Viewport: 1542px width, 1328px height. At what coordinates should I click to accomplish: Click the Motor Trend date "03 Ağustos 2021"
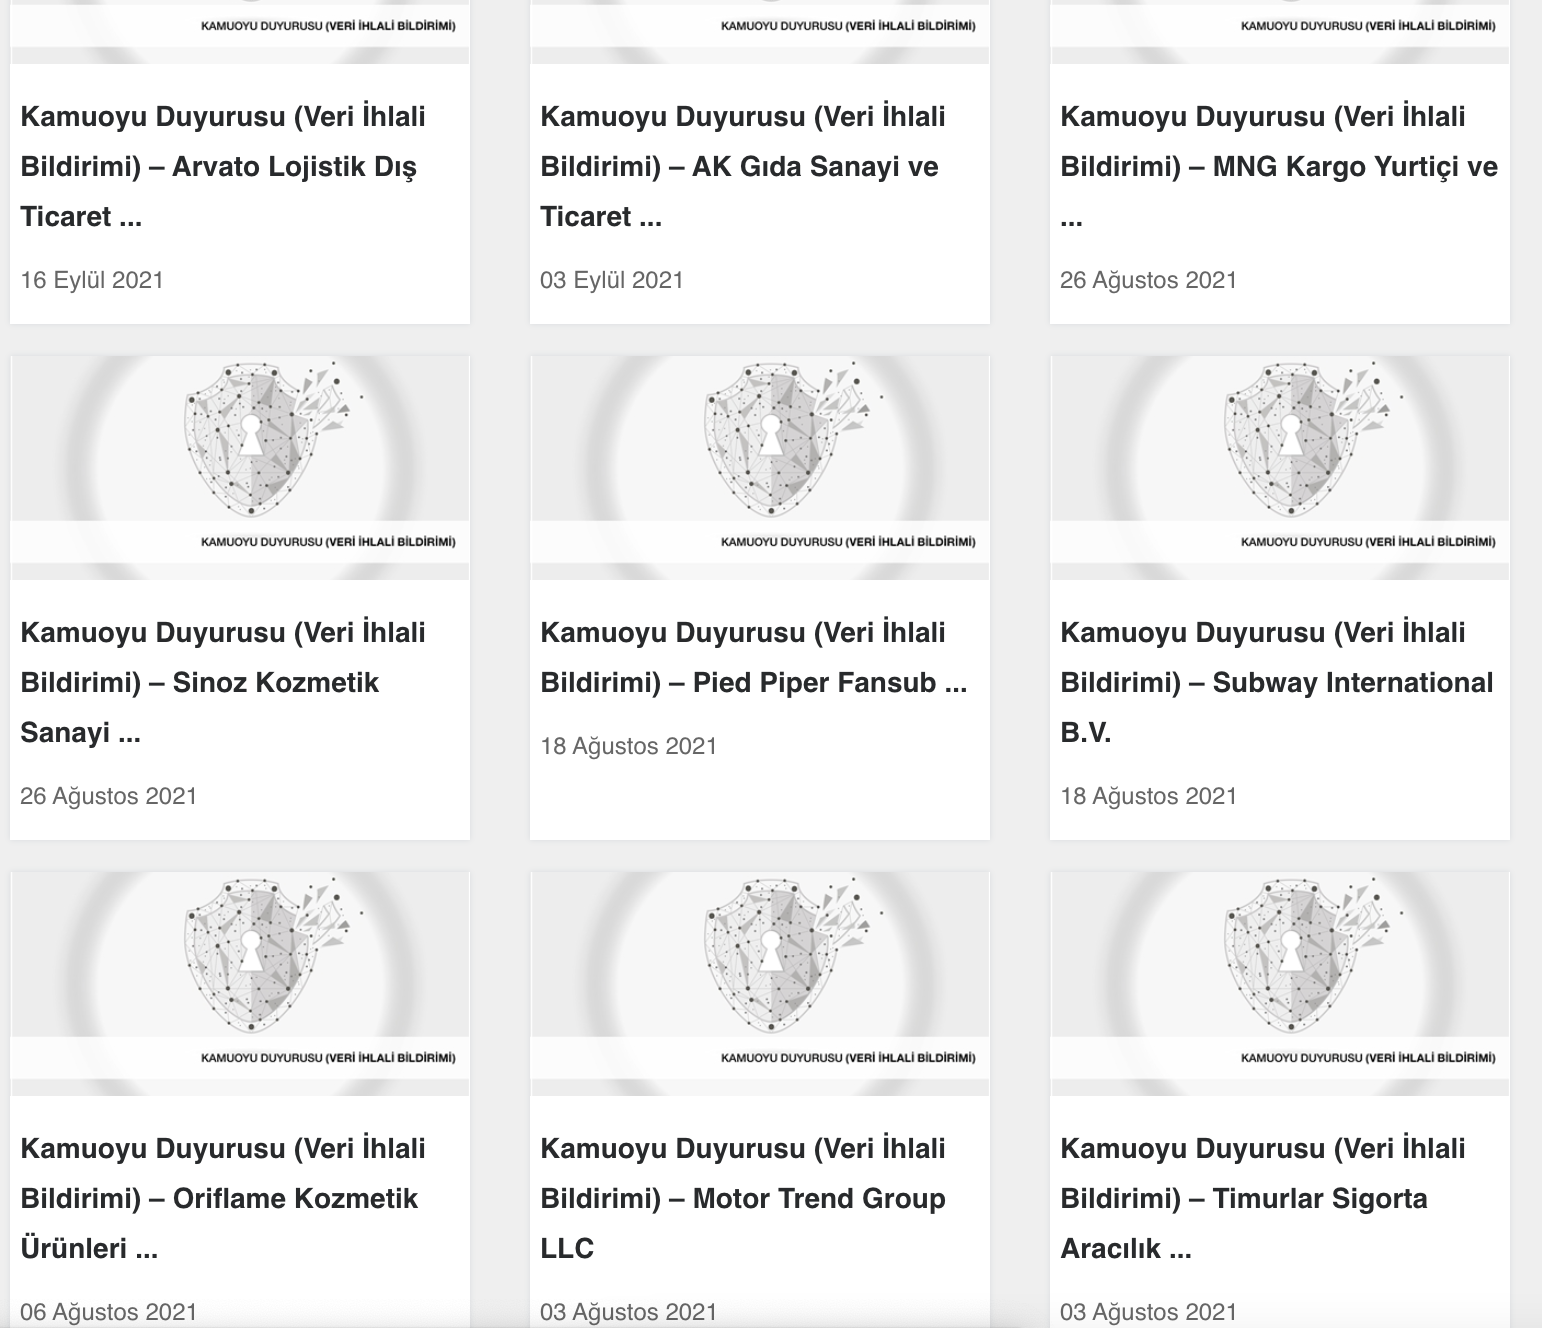click(629, 1312)
